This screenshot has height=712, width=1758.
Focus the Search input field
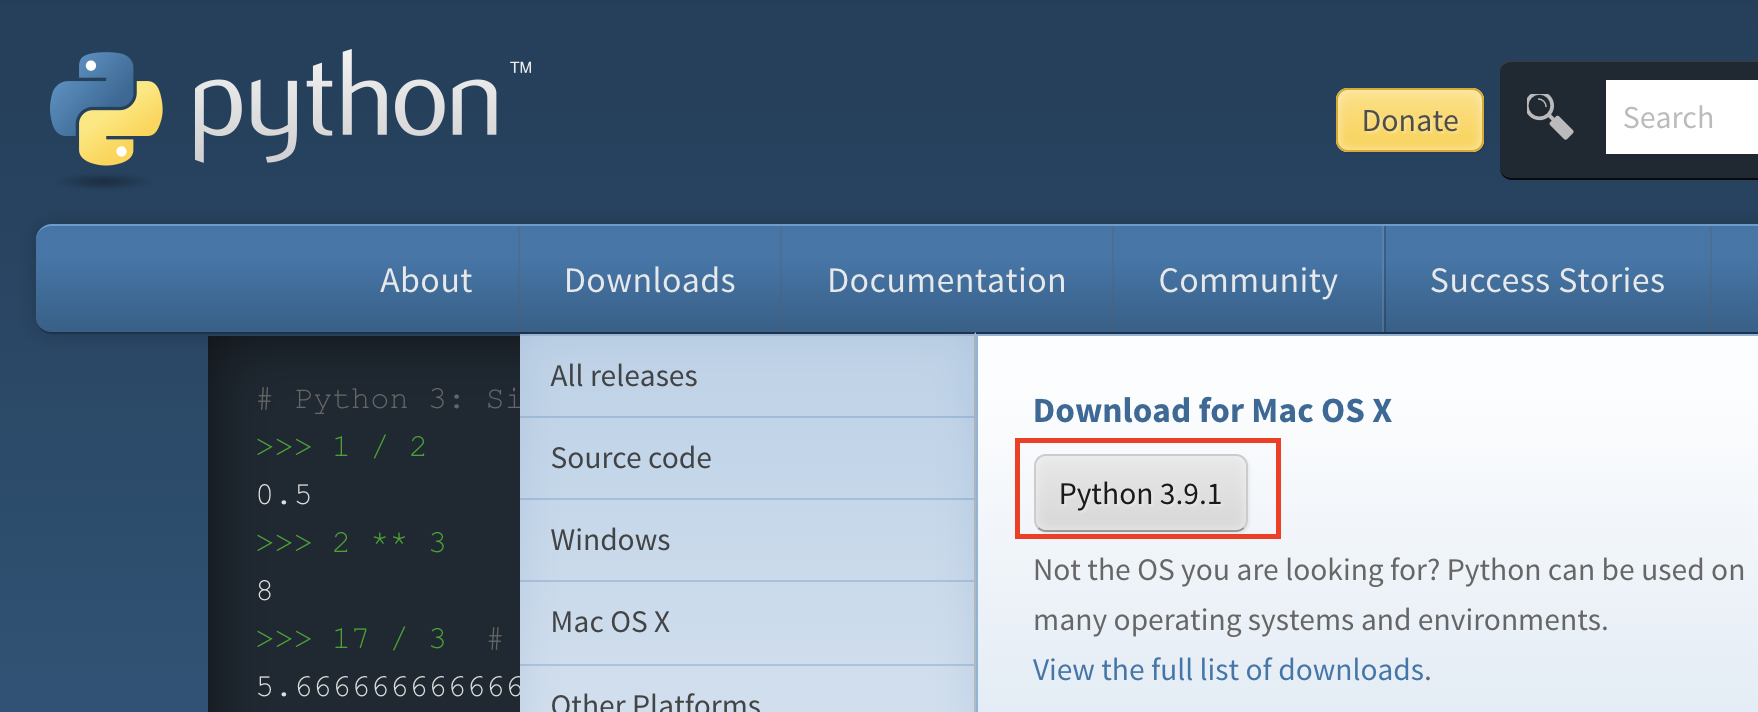pos(1682,117)
